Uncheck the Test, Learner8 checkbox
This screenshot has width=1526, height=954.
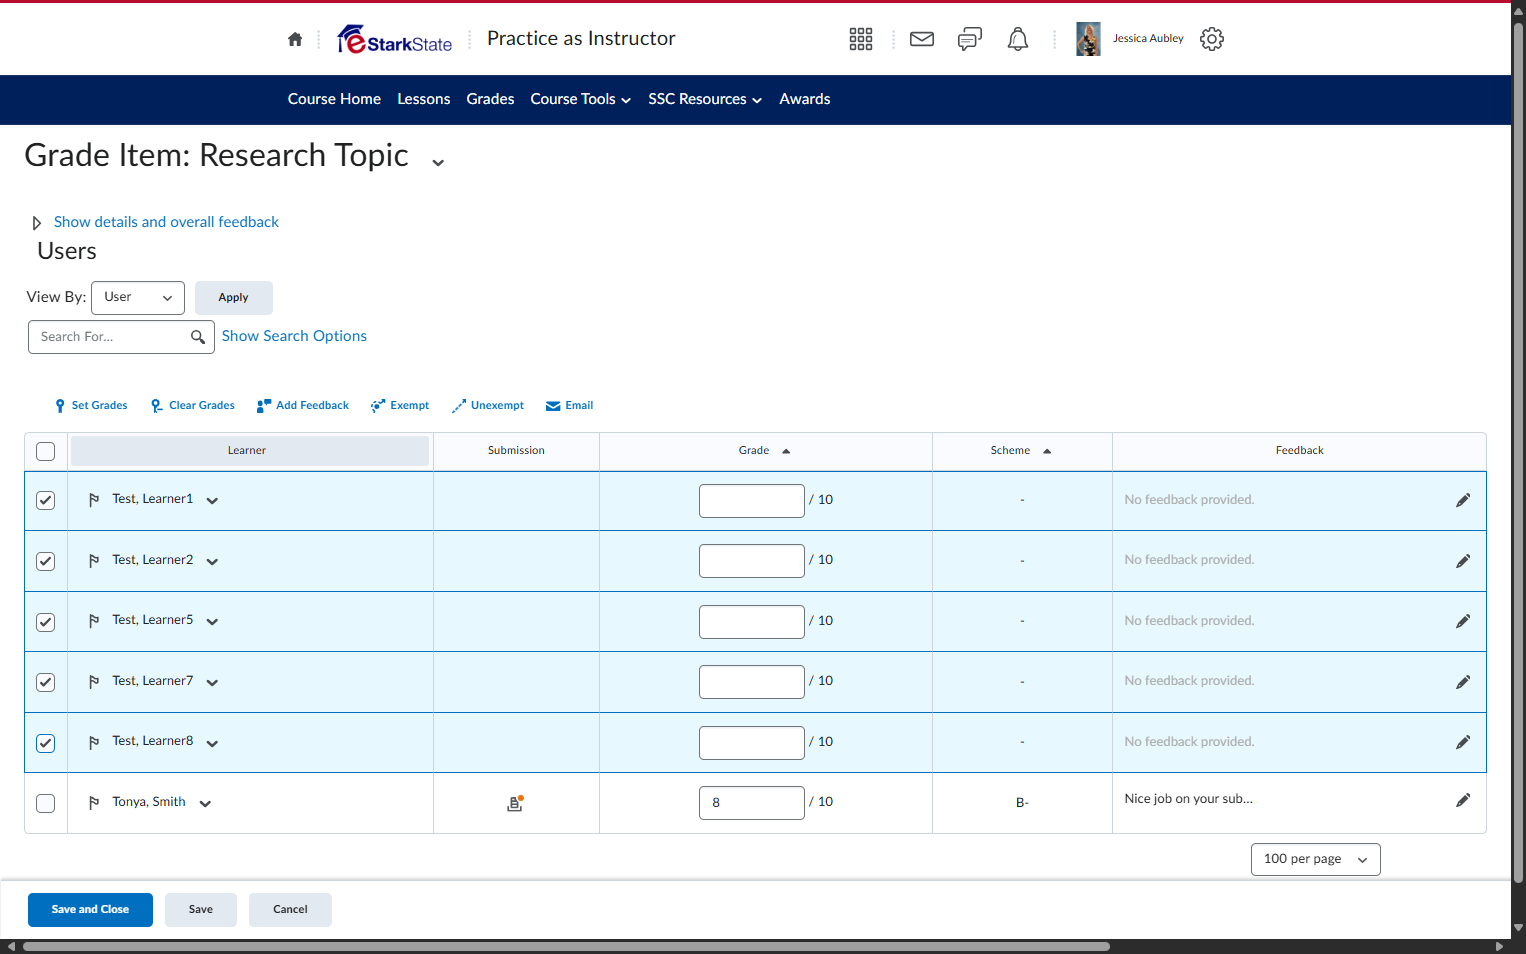(45, 743)
